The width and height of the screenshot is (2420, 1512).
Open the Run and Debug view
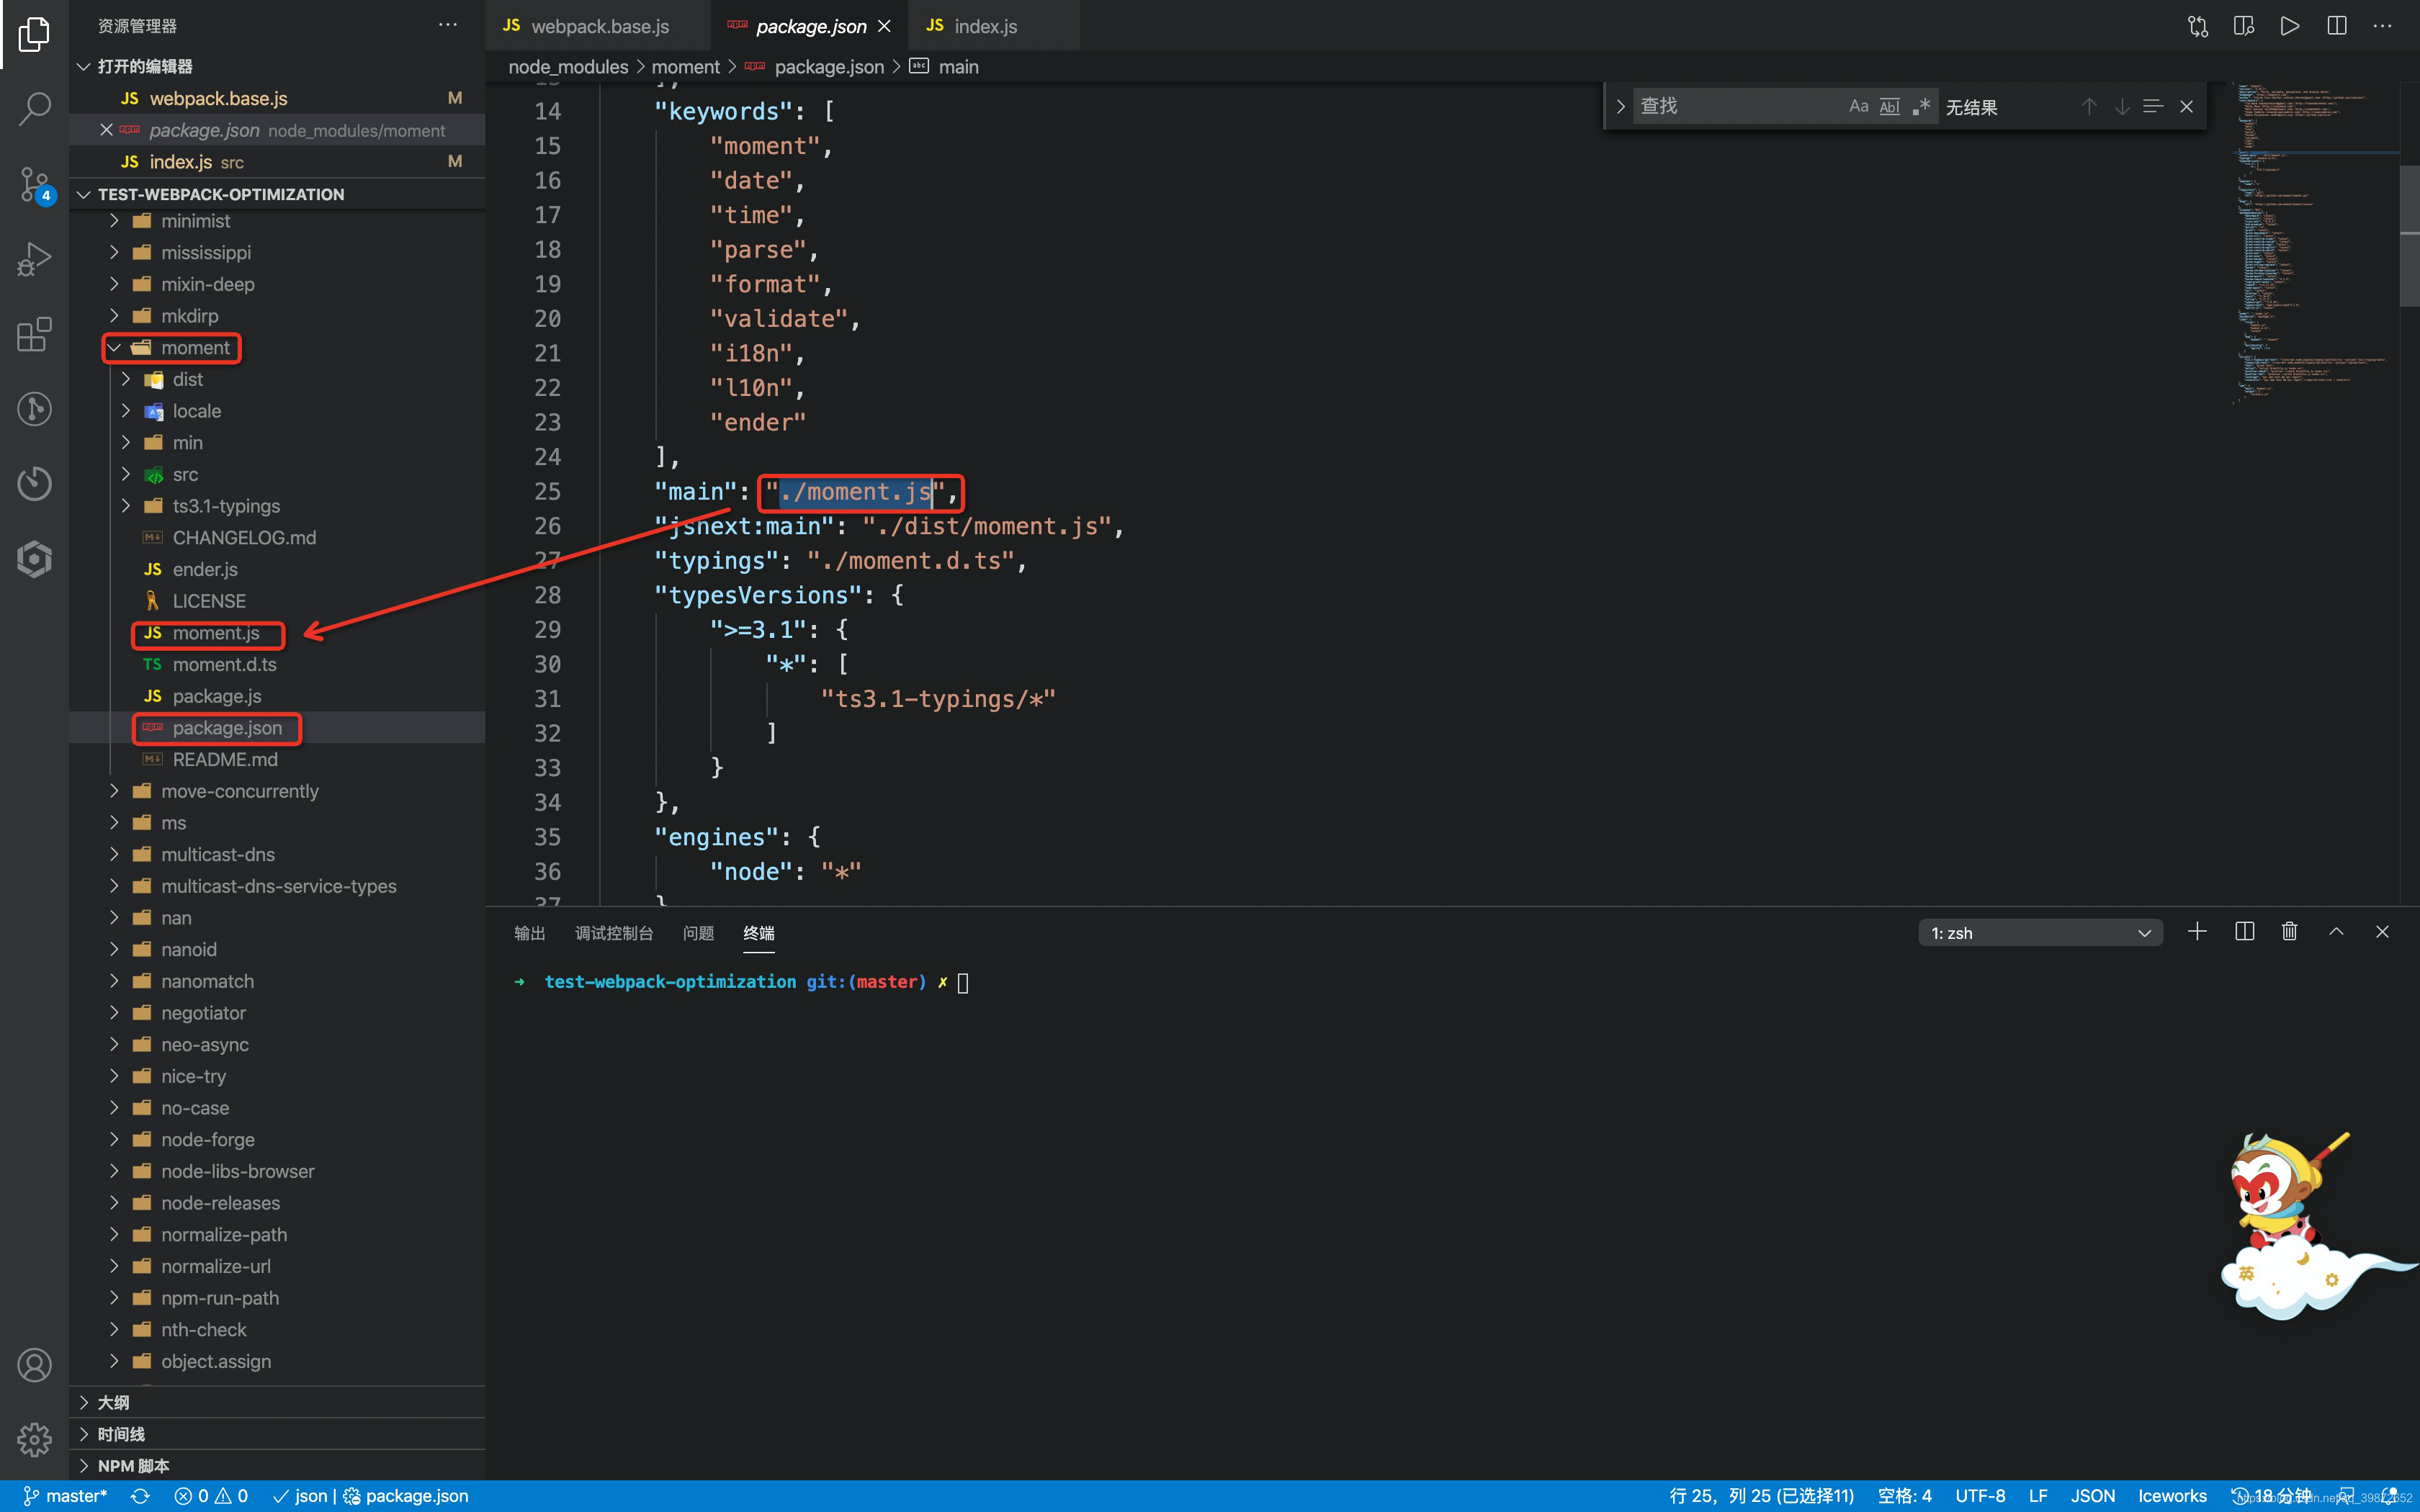34,259
